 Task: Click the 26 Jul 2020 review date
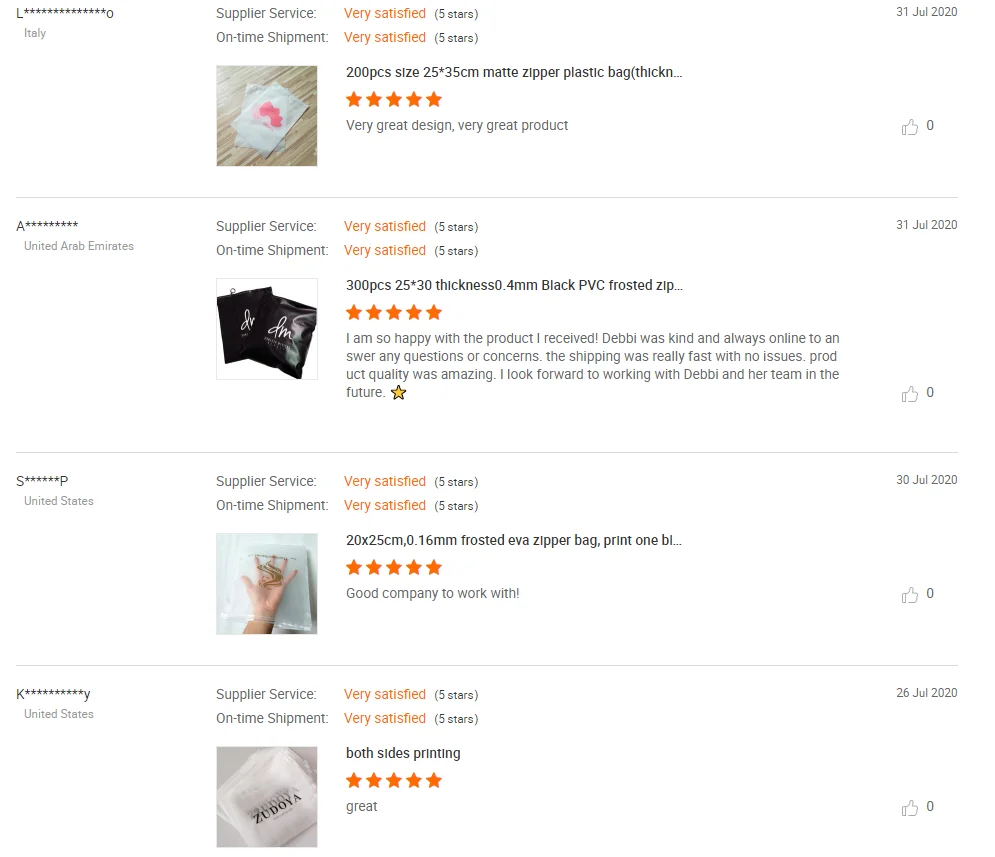coord(926,693)
